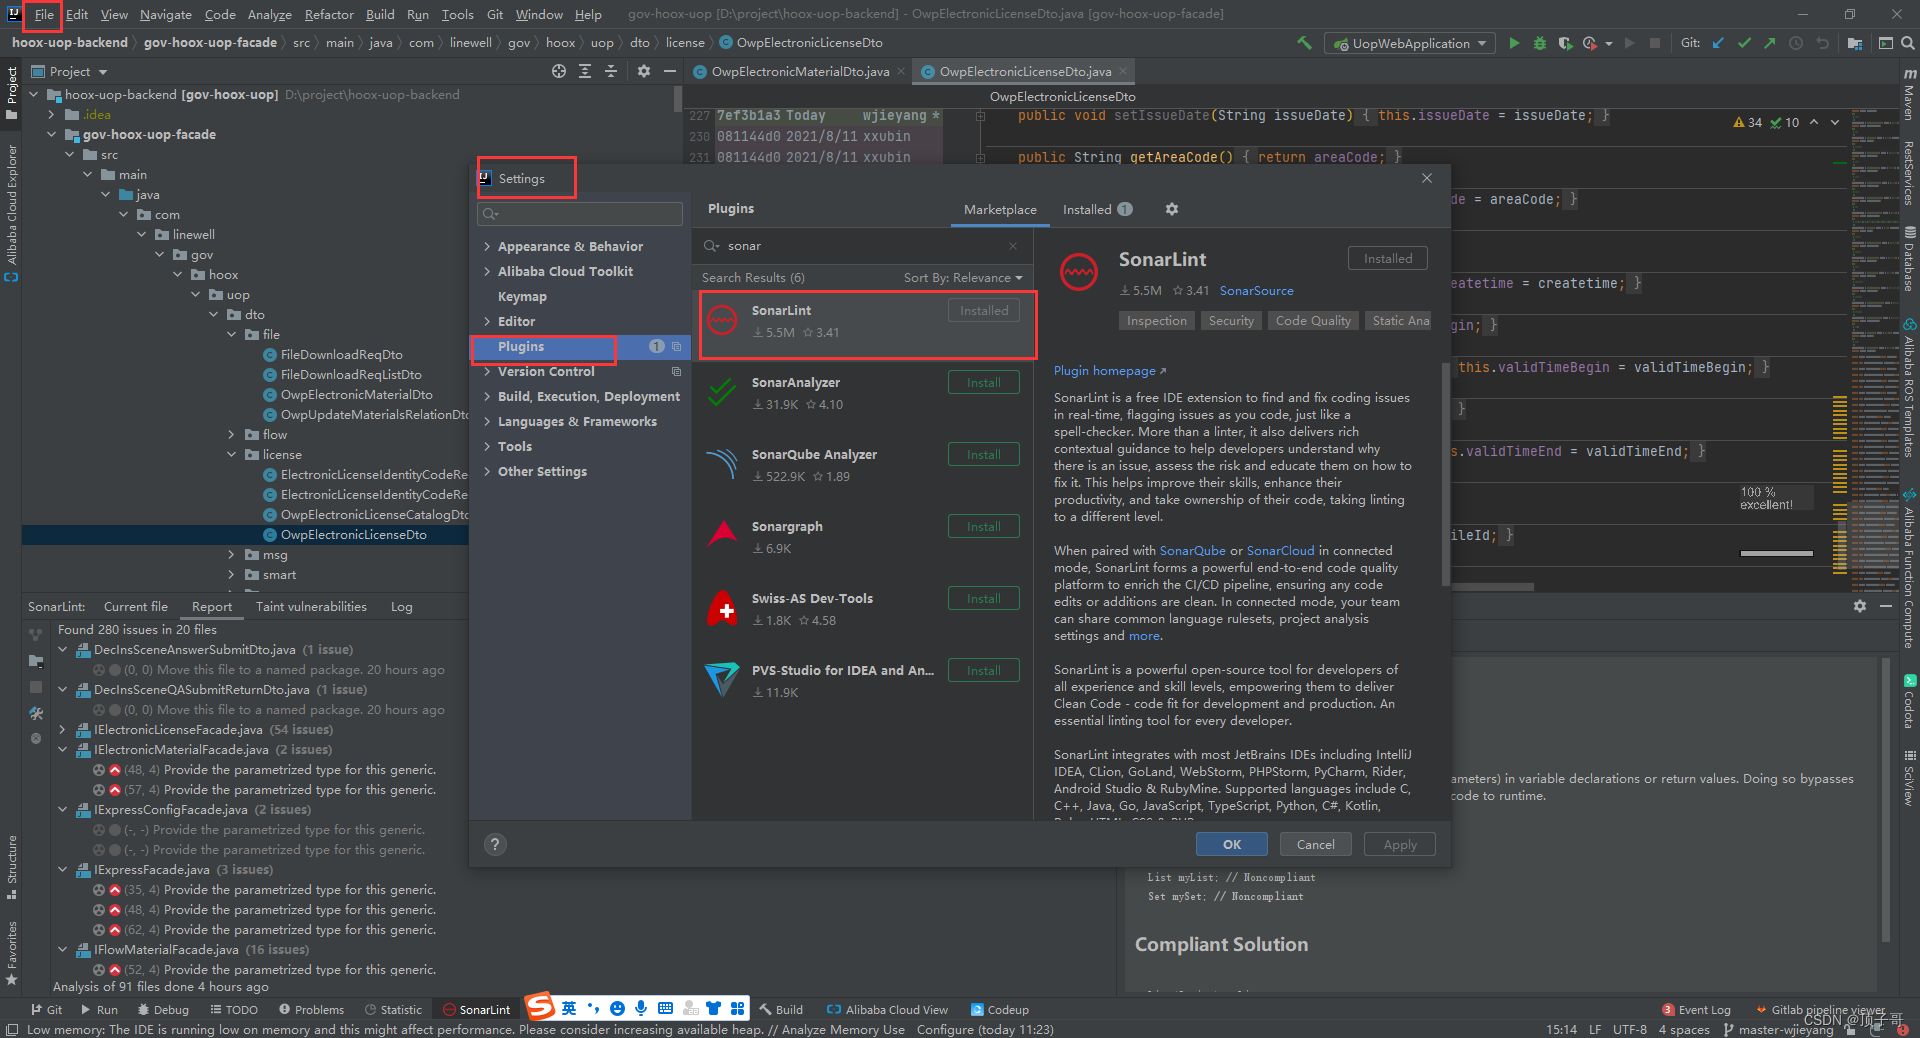Open SonarLint Taint vulnerabilities tab
Screen dimensions: 1920x1038
point(311,606)
